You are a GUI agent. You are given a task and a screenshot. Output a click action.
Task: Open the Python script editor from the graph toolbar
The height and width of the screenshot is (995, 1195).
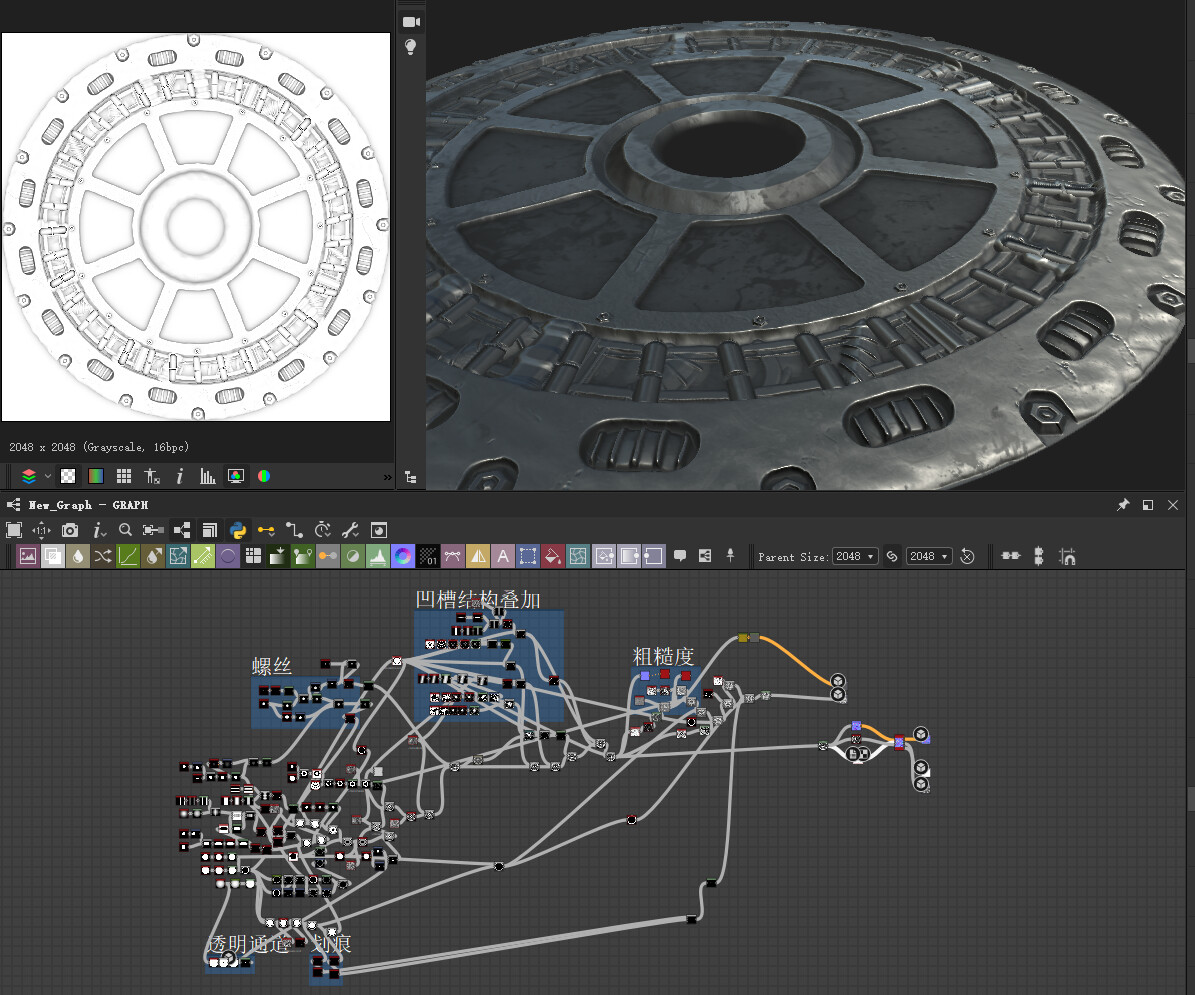[x=239, y=530]
